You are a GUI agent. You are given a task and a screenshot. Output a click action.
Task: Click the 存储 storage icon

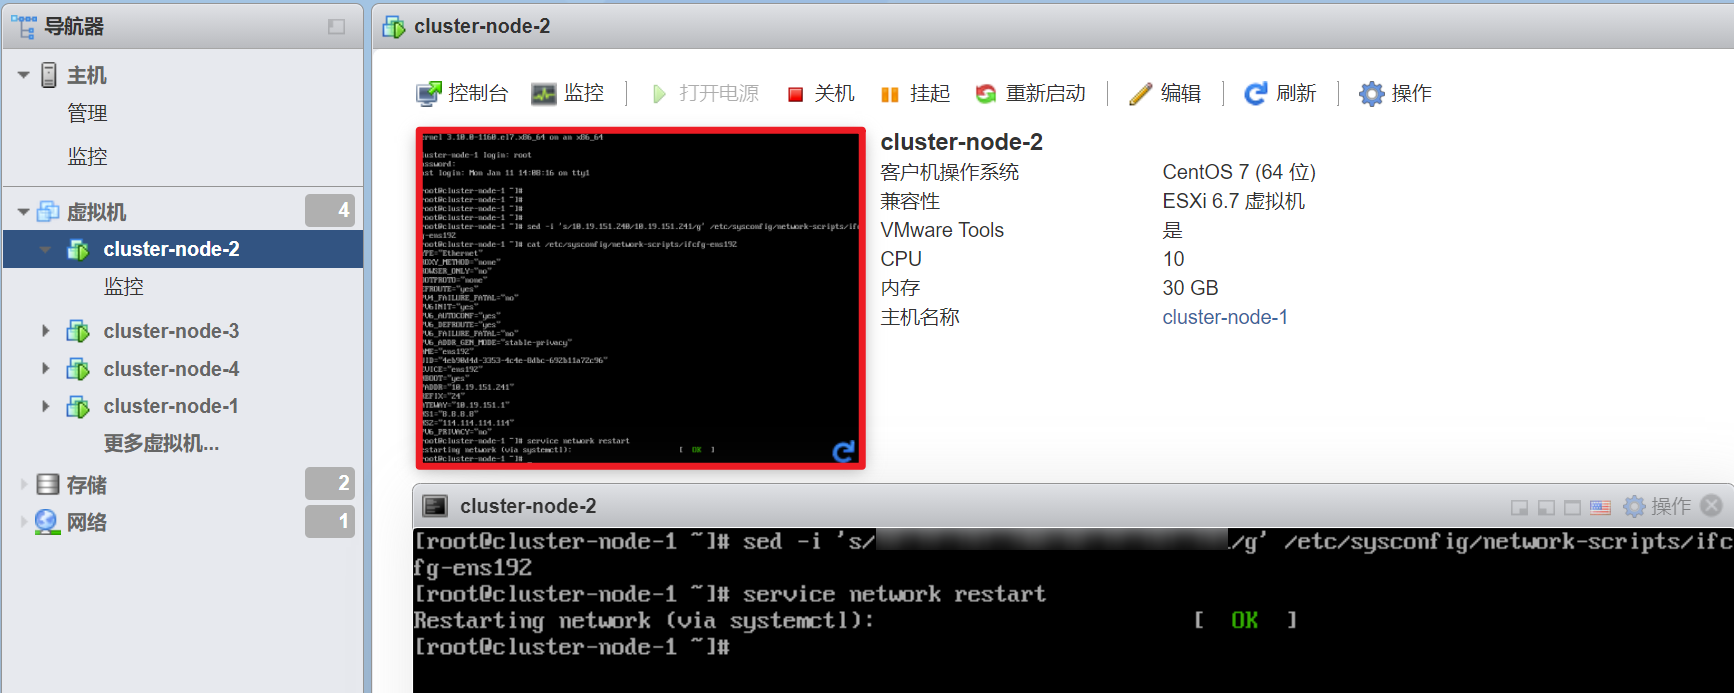48,485
